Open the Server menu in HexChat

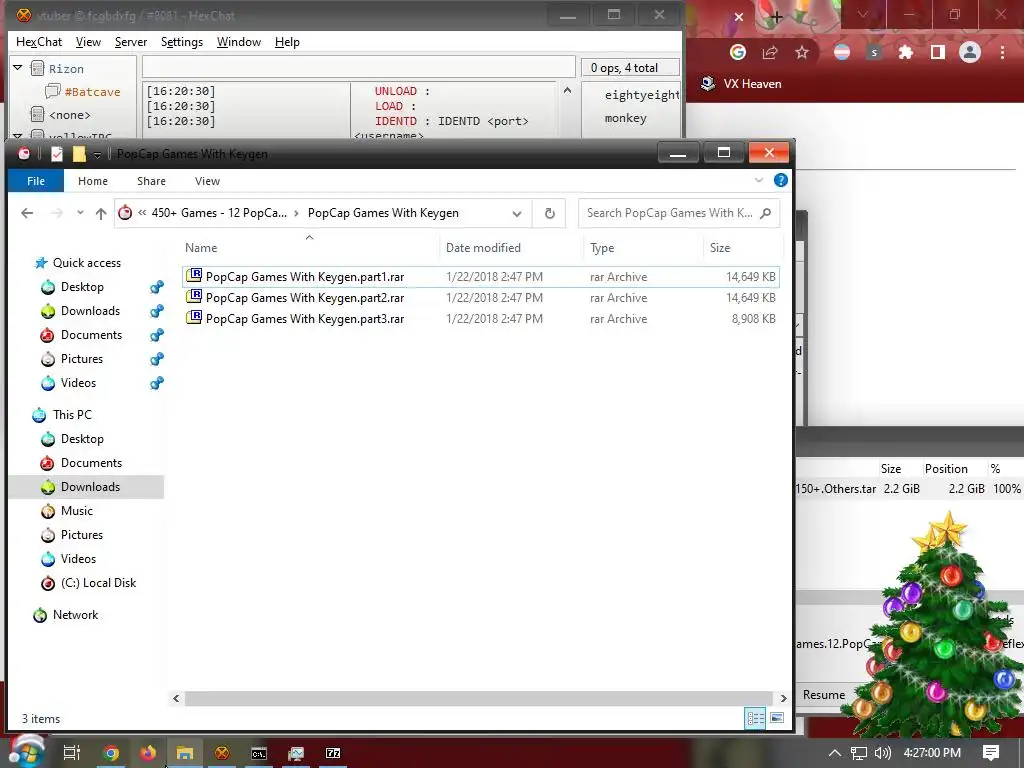(131, 42)
